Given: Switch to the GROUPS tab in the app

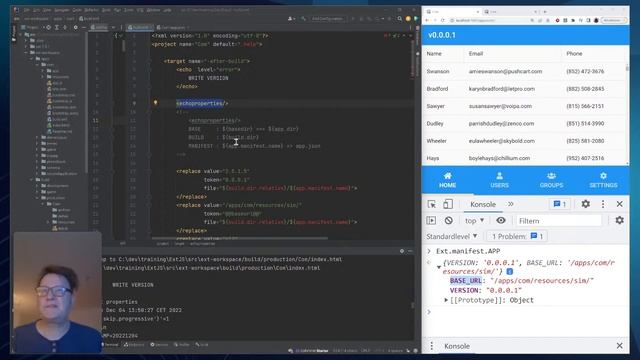Looking at the screenshot, I should point(551,180).
